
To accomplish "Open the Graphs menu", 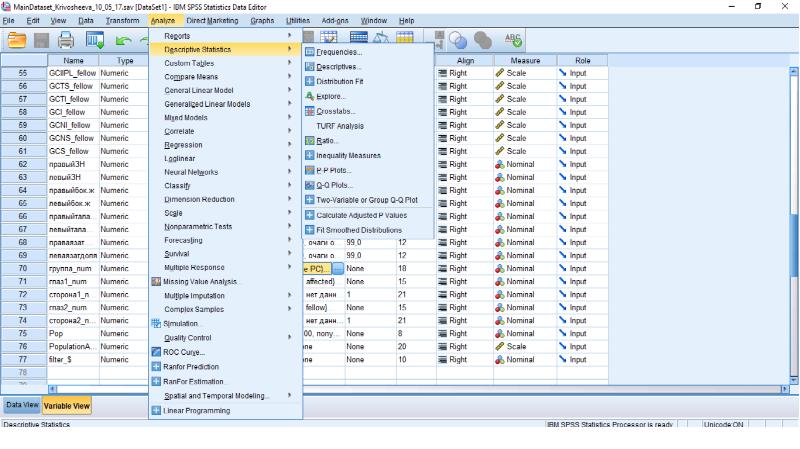I will coord(262,20).
